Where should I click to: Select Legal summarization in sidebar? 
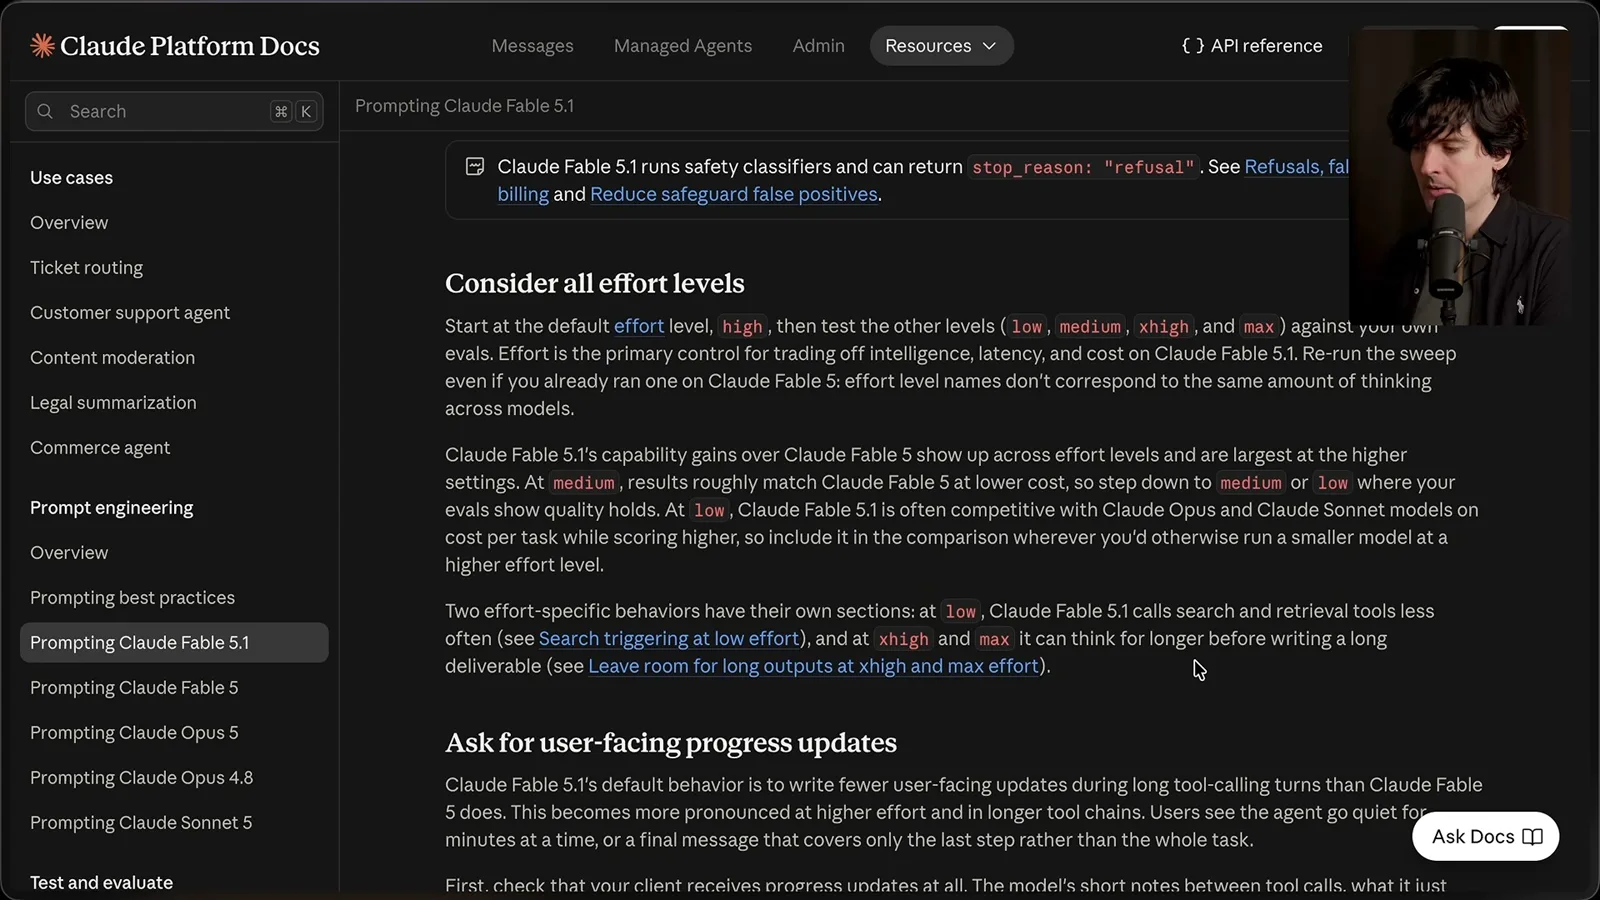[x=113, y=403]
